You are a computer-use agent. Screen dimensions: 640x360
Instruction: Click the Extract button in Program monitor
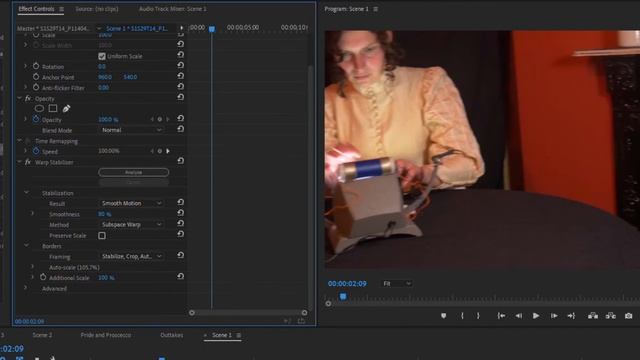611,316
